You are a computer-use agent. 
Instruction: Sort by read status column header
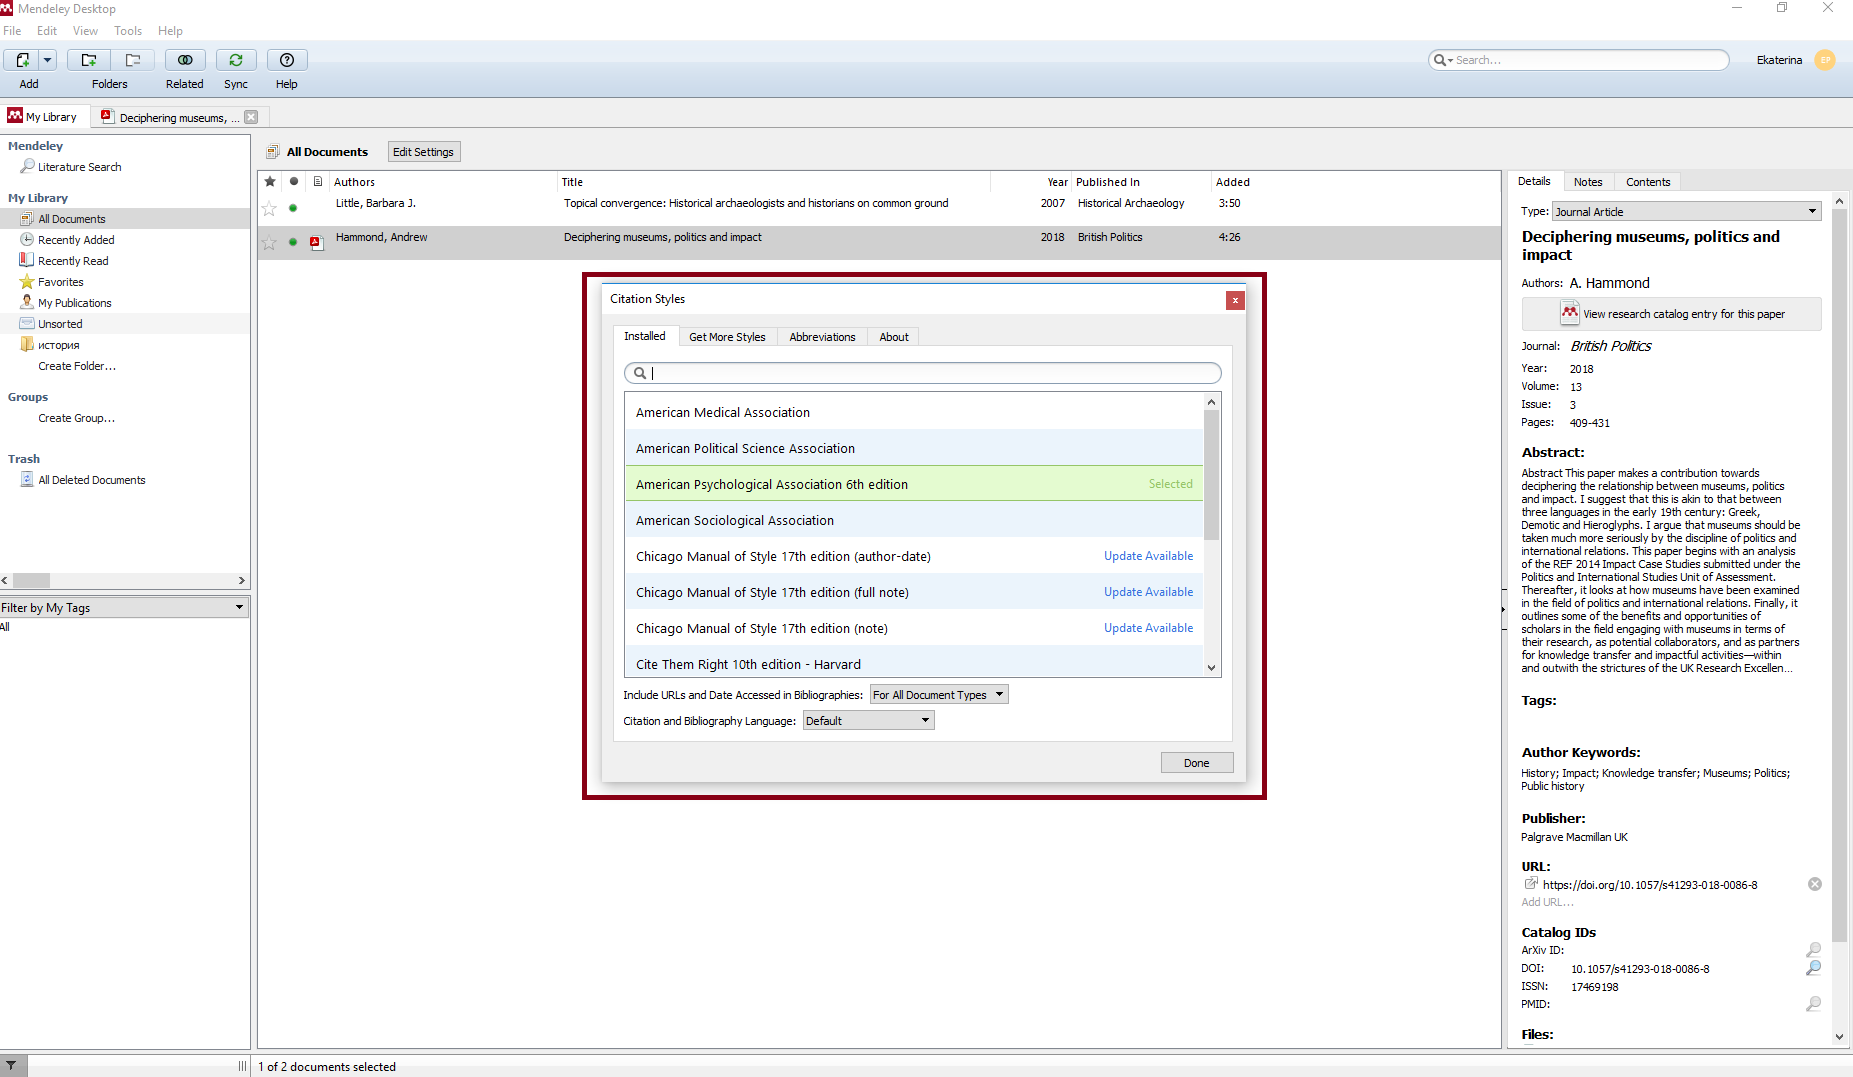[294, 181]
